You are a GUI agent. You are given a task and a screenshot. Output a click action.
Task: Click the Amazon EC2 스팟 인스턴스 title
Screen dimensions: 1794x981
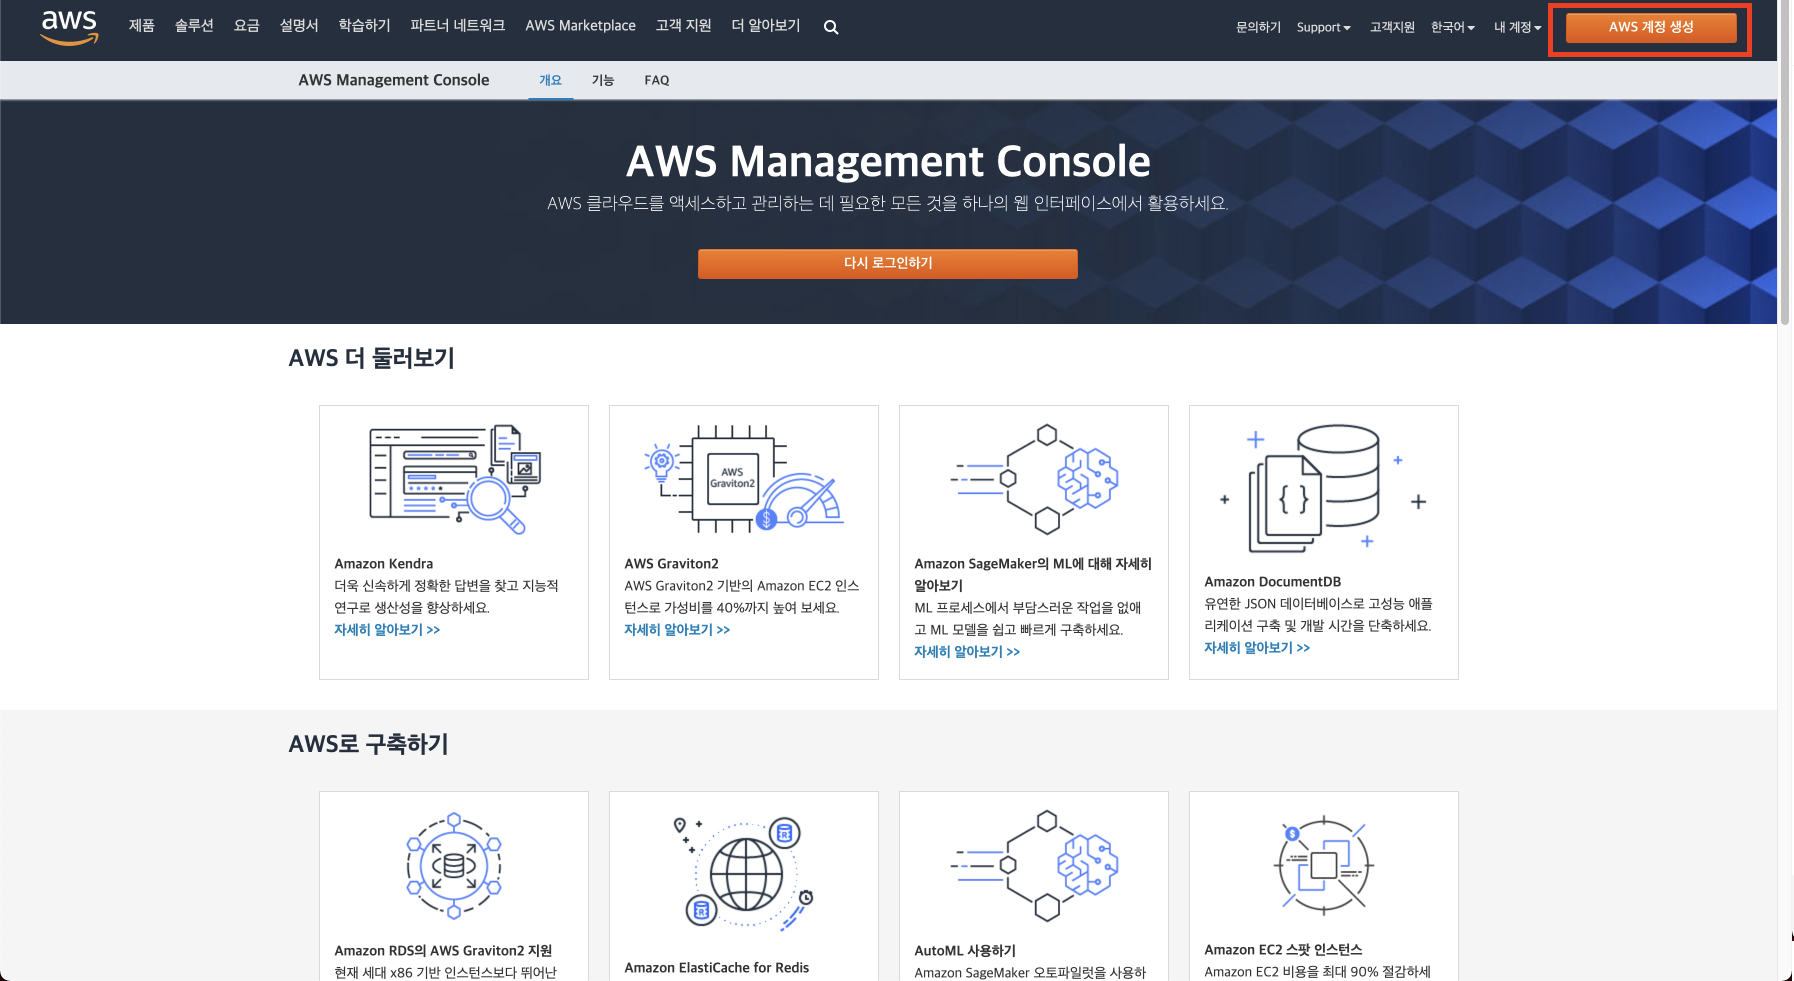click(1283, 950)
